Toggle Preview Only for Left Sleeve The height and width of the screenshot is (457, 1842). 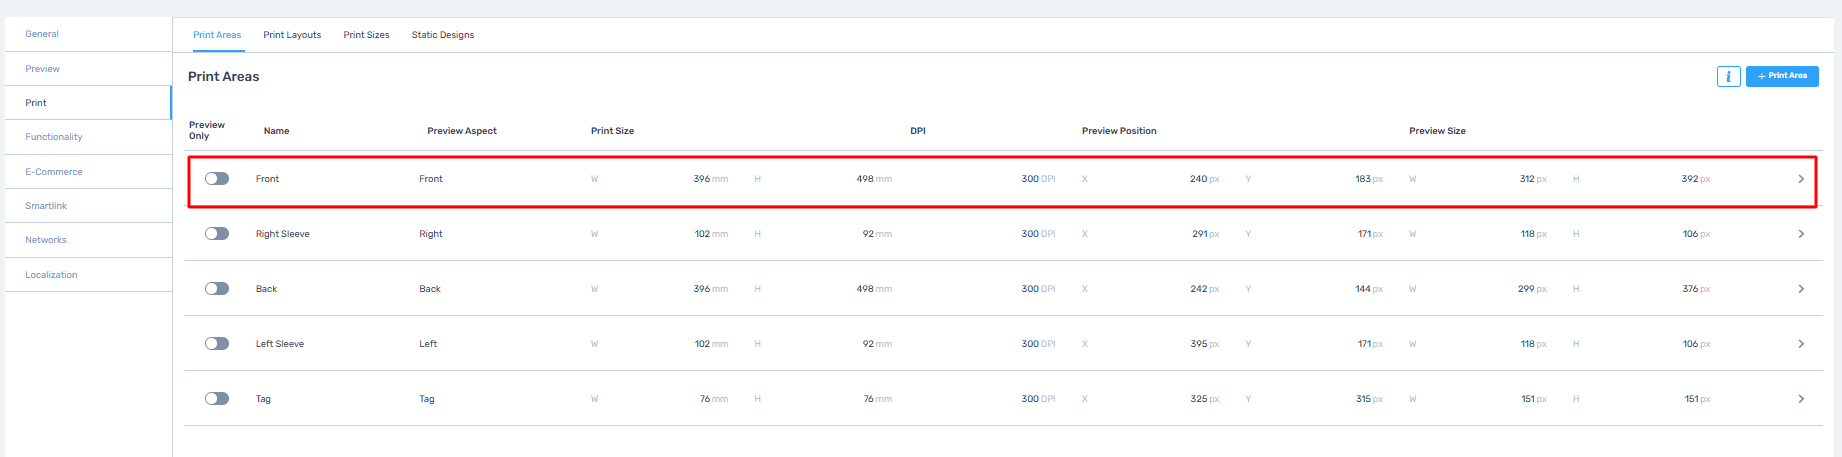(x=217, y=344)
